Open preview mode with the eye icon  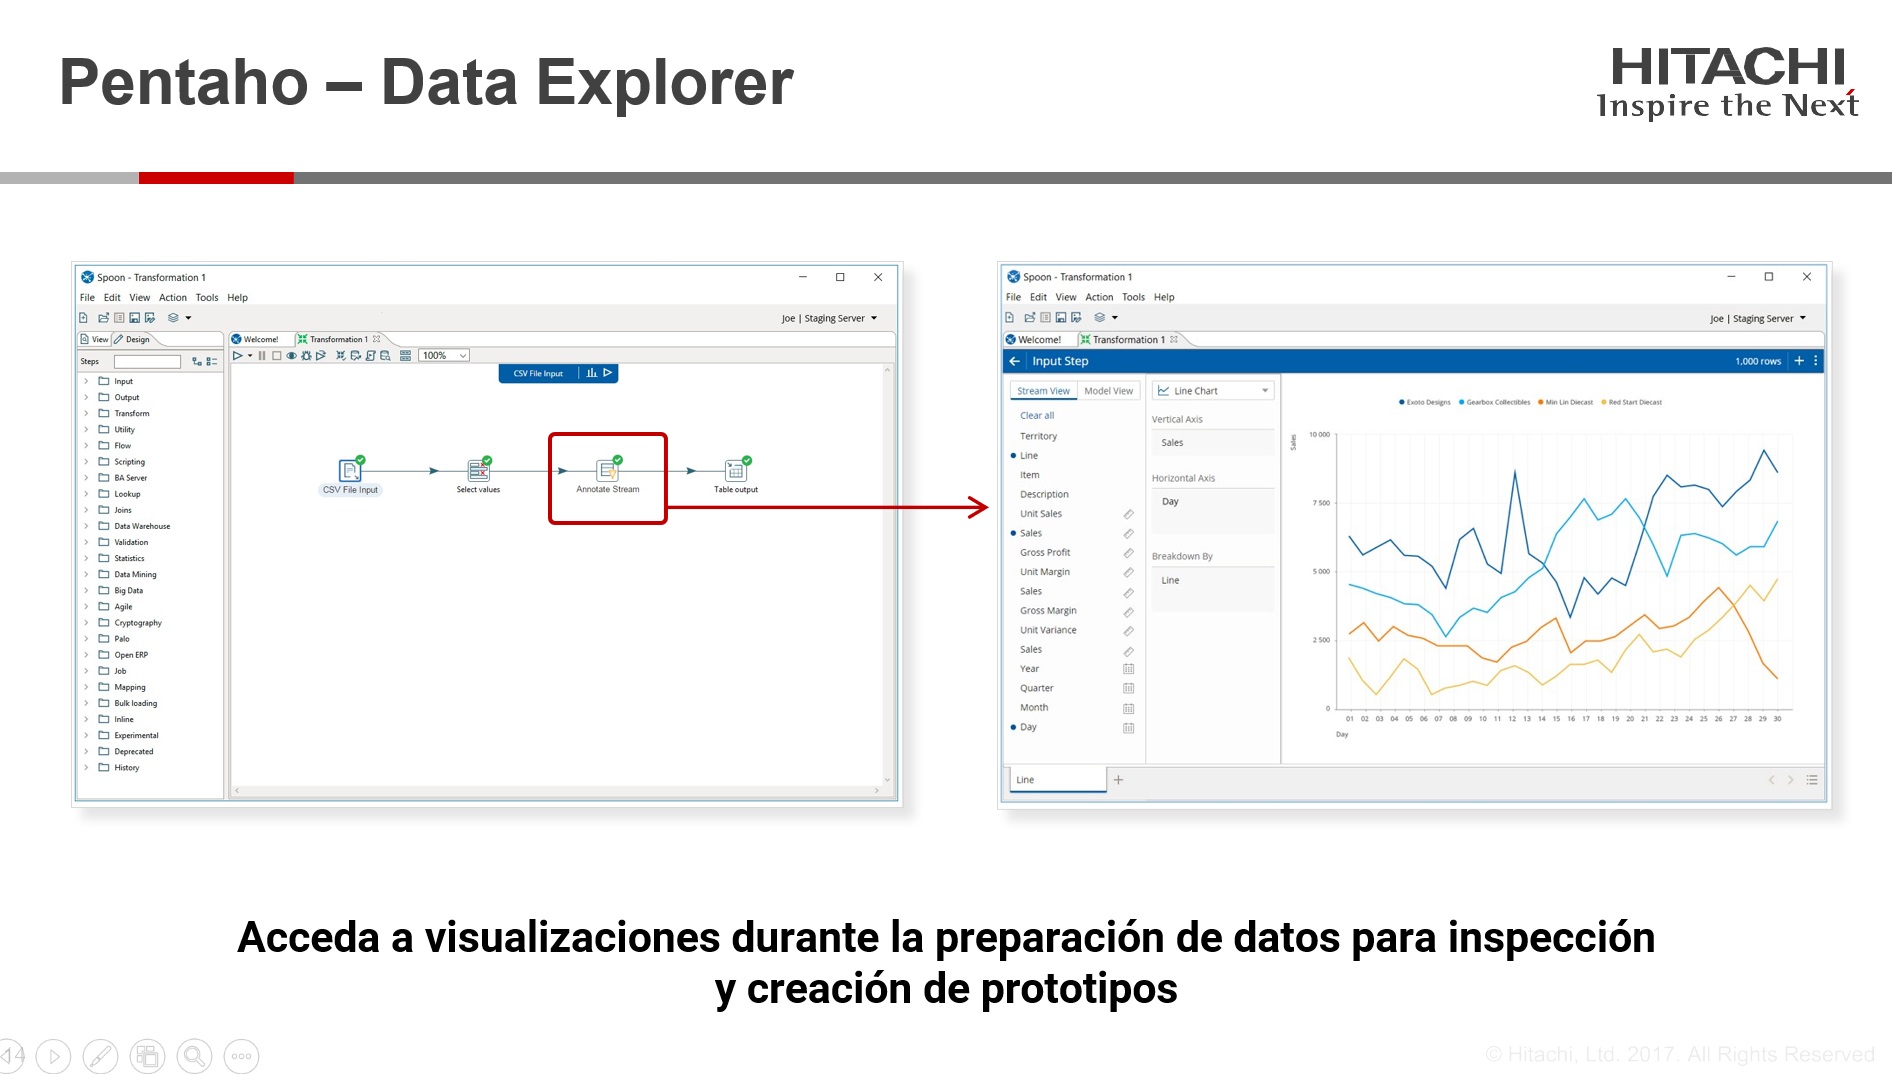(291, 355)
